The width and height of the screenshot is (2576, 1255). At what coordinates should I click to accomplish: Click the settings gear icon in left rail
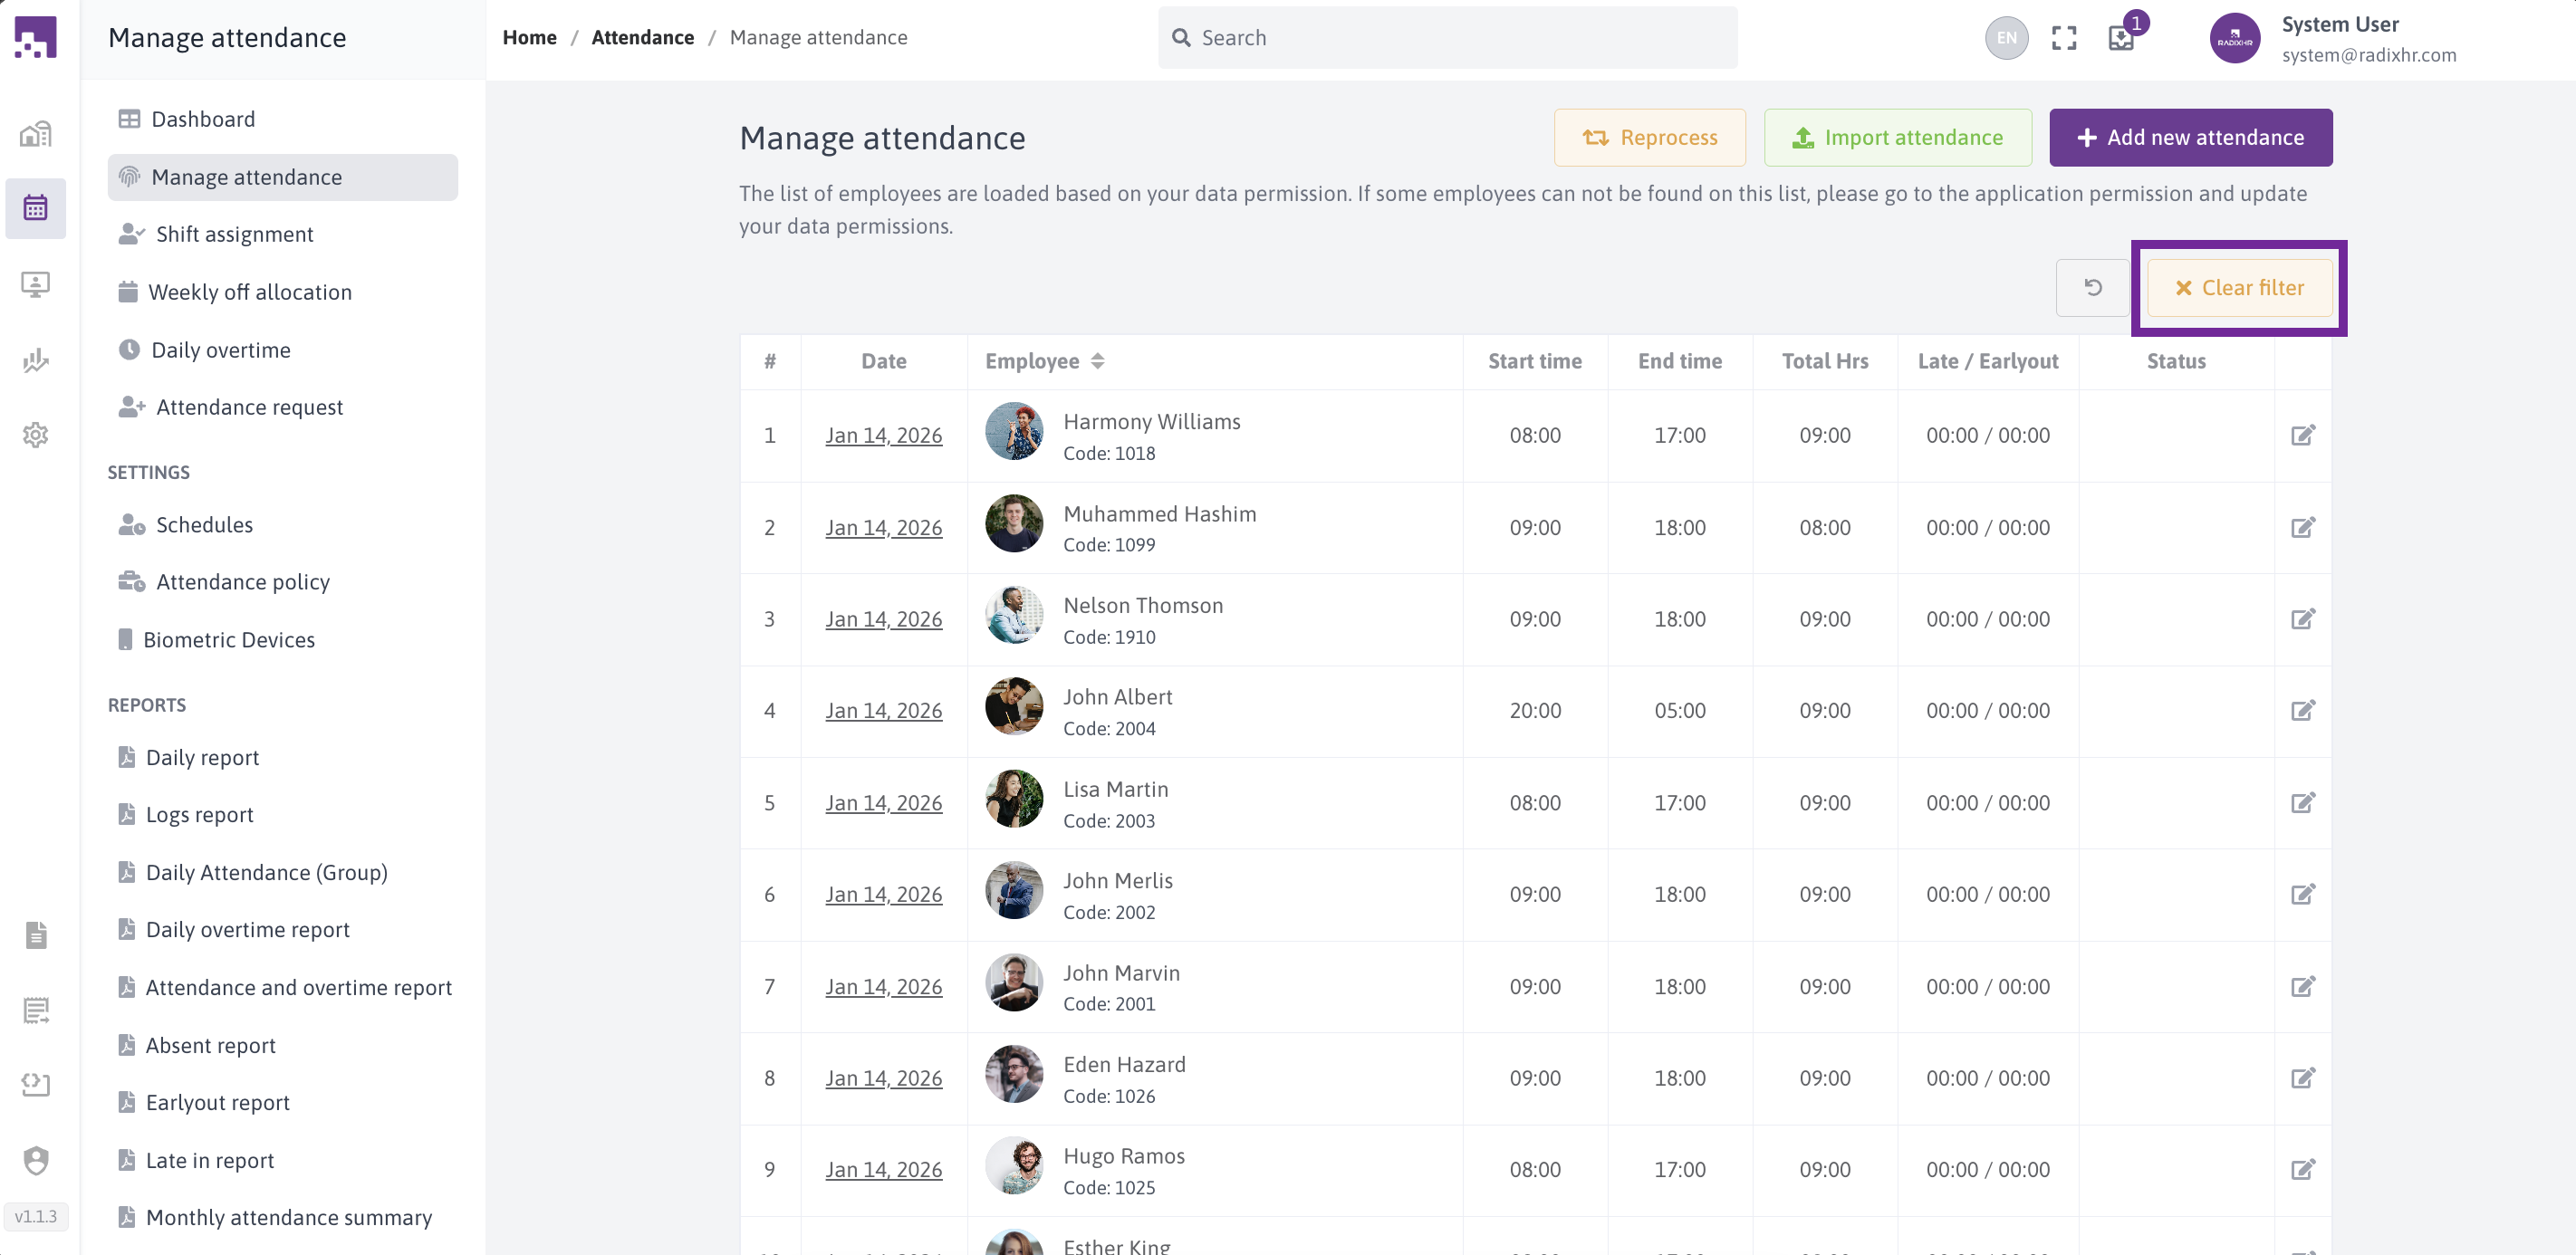click(36, 435)
